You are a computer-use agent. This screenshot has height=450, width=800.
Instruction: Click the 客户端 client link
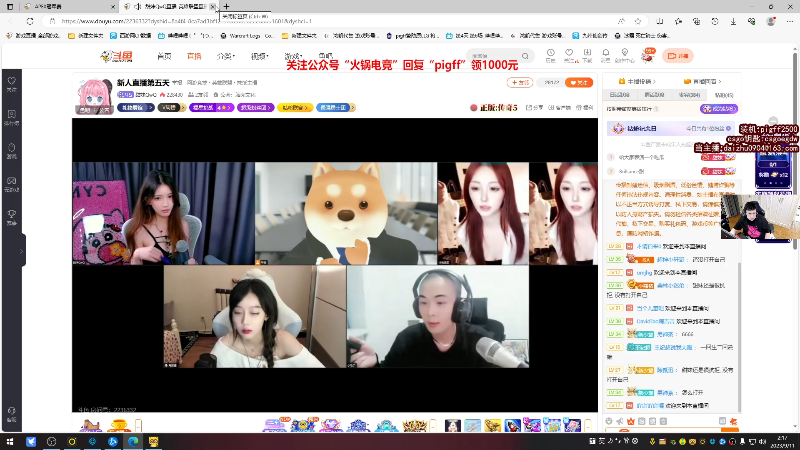559,108
